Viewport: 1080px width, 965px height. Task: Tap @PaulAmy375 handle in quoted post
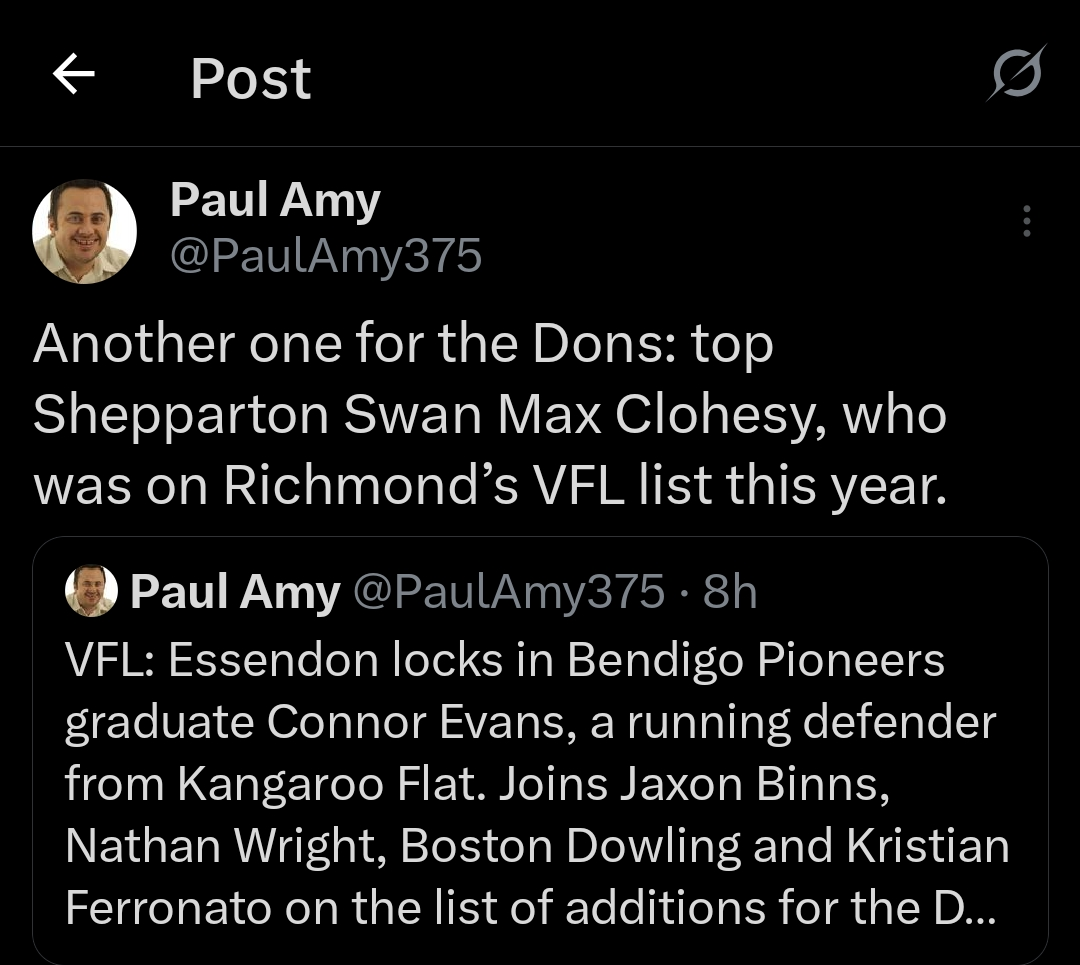pyautogui.click(x=509, y=593)
